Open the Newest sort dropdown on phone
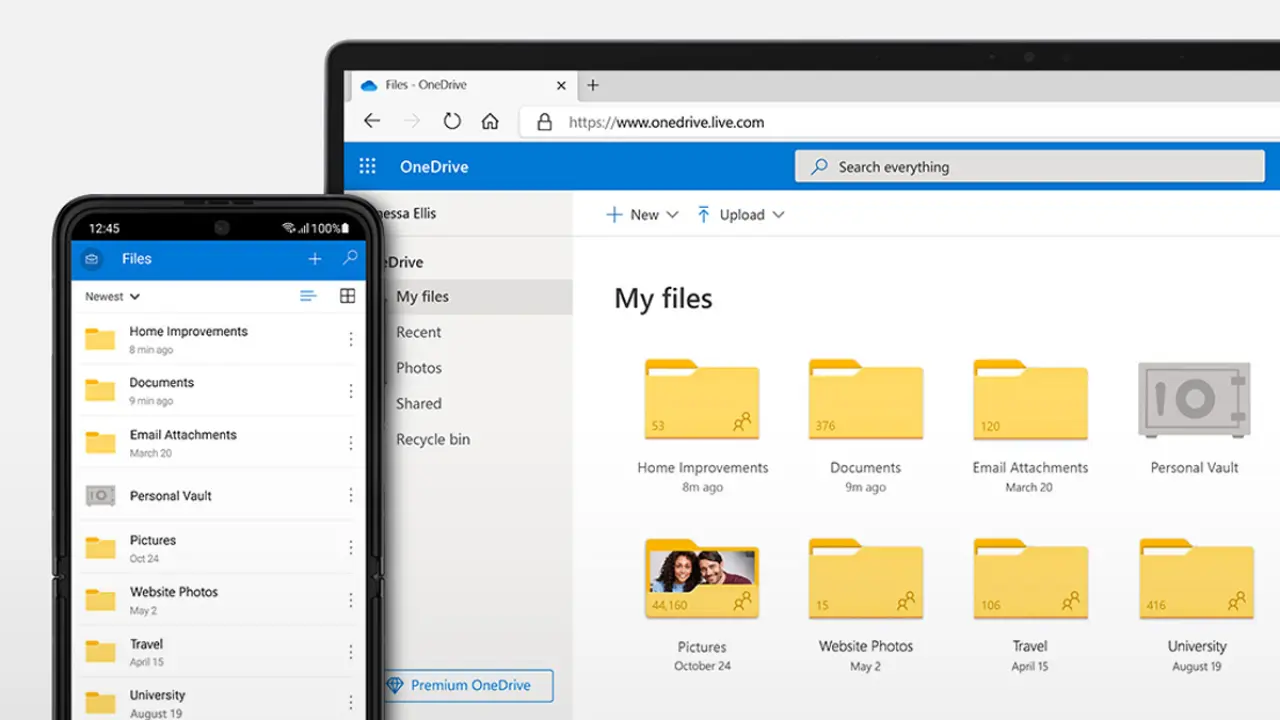Viewport: 1280px width, 720px height. 112,297
